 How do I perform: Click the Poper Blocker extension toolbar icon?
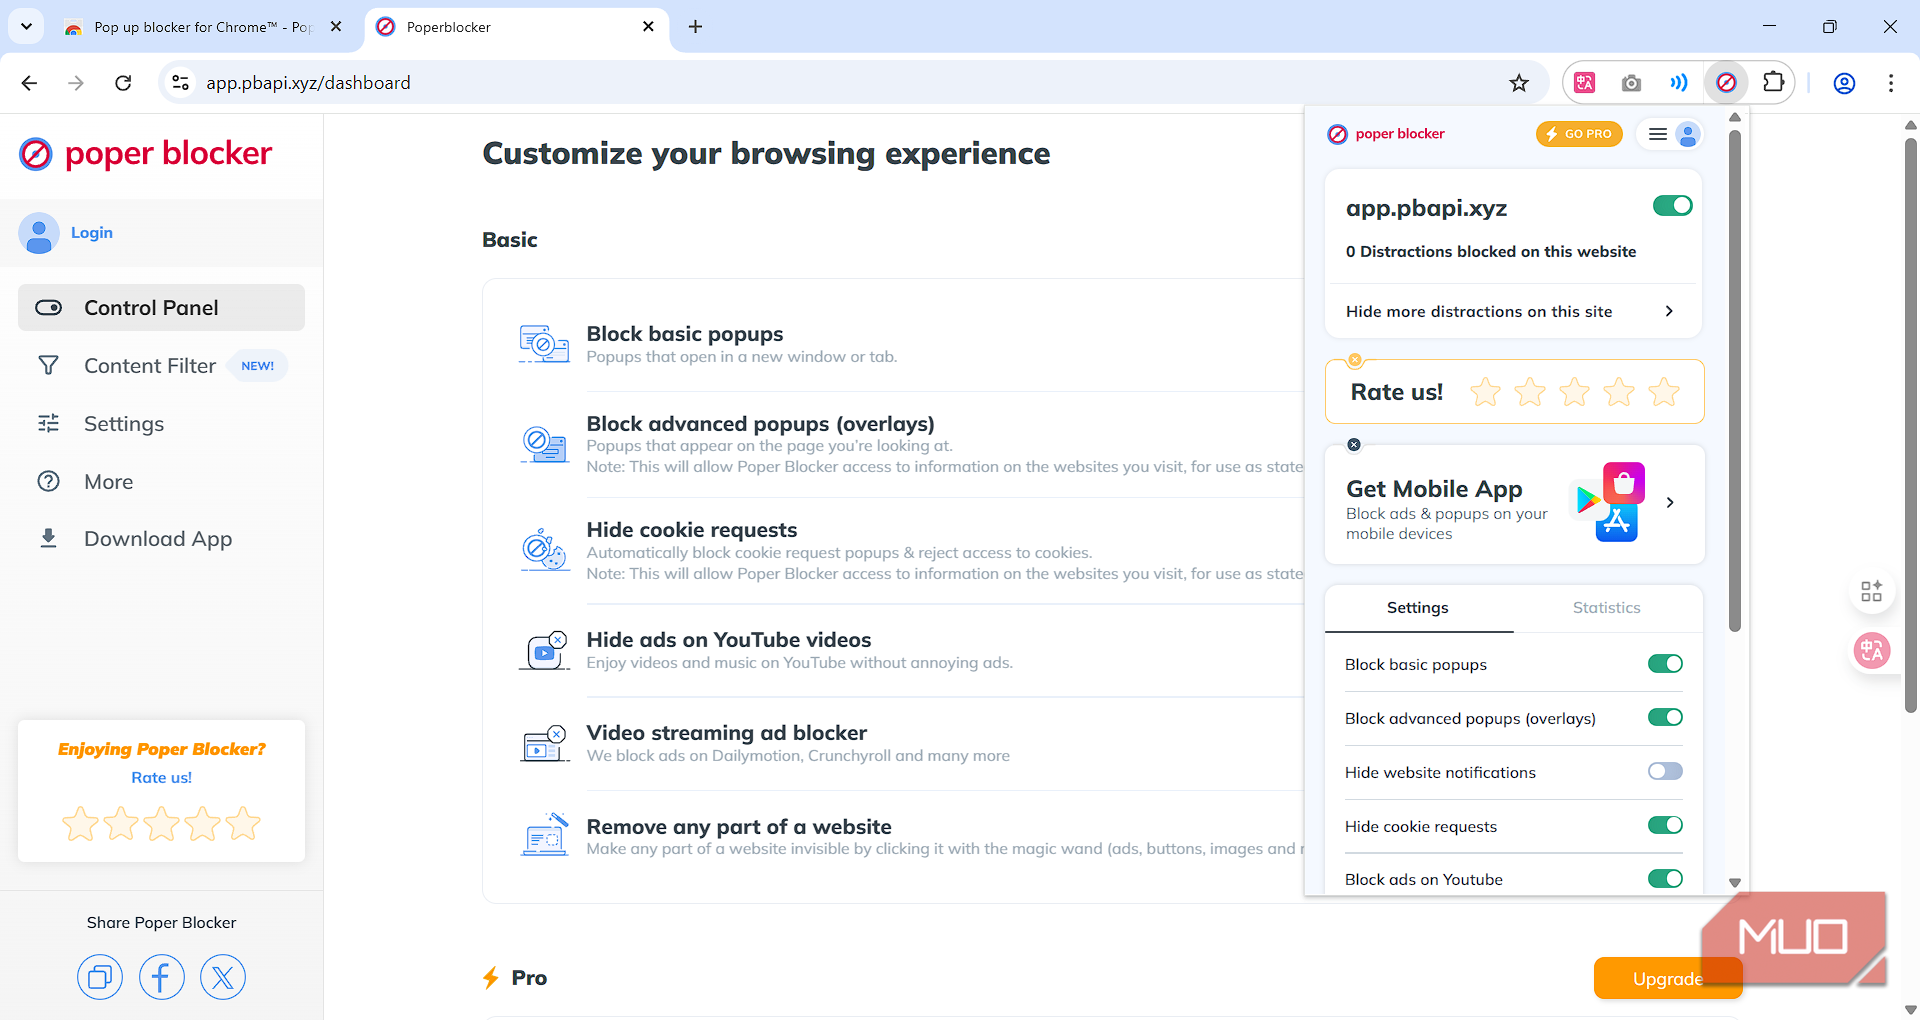[x=1726, y=83]
